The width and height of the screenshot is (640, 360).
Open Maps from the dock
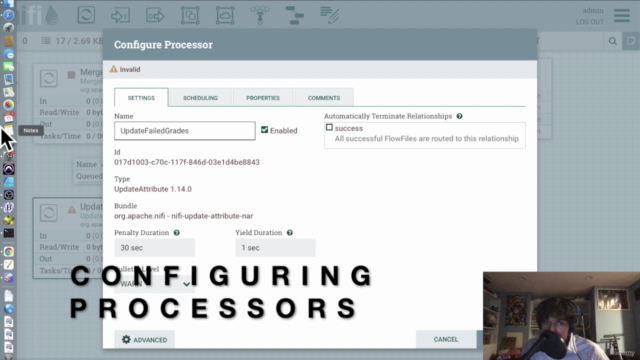9,92
